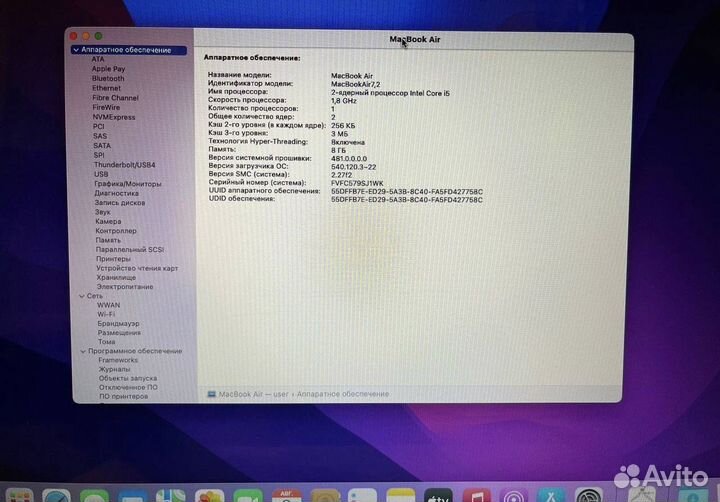This screenshot has height=502, width=720.
Task: Select SPI in the sidebar
Action: pos(99,155)
